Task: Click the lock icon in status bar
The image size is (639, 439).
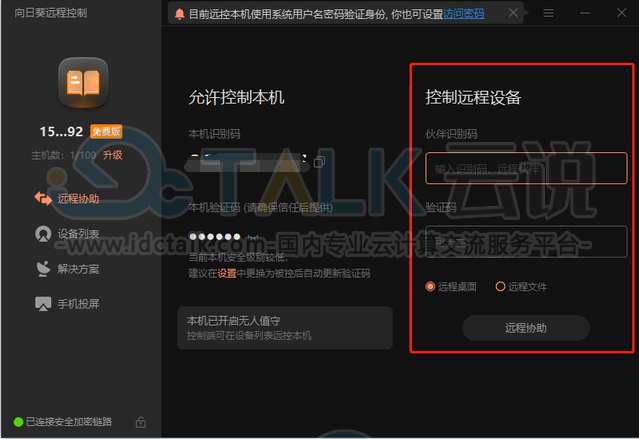Action: pyautogui.click(x=141, y=422)
